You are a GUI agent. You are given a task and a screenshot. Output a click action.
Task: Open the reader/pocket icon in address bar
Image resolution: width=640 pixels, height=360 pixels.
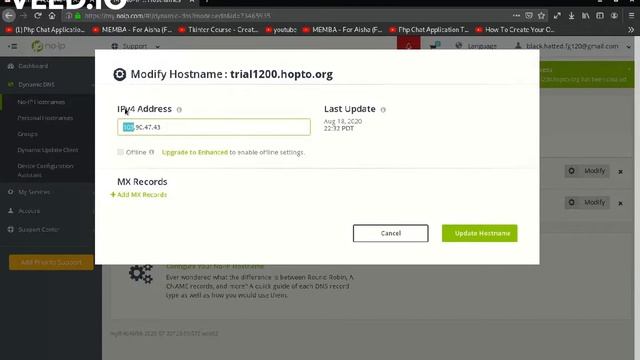point(529,16)
